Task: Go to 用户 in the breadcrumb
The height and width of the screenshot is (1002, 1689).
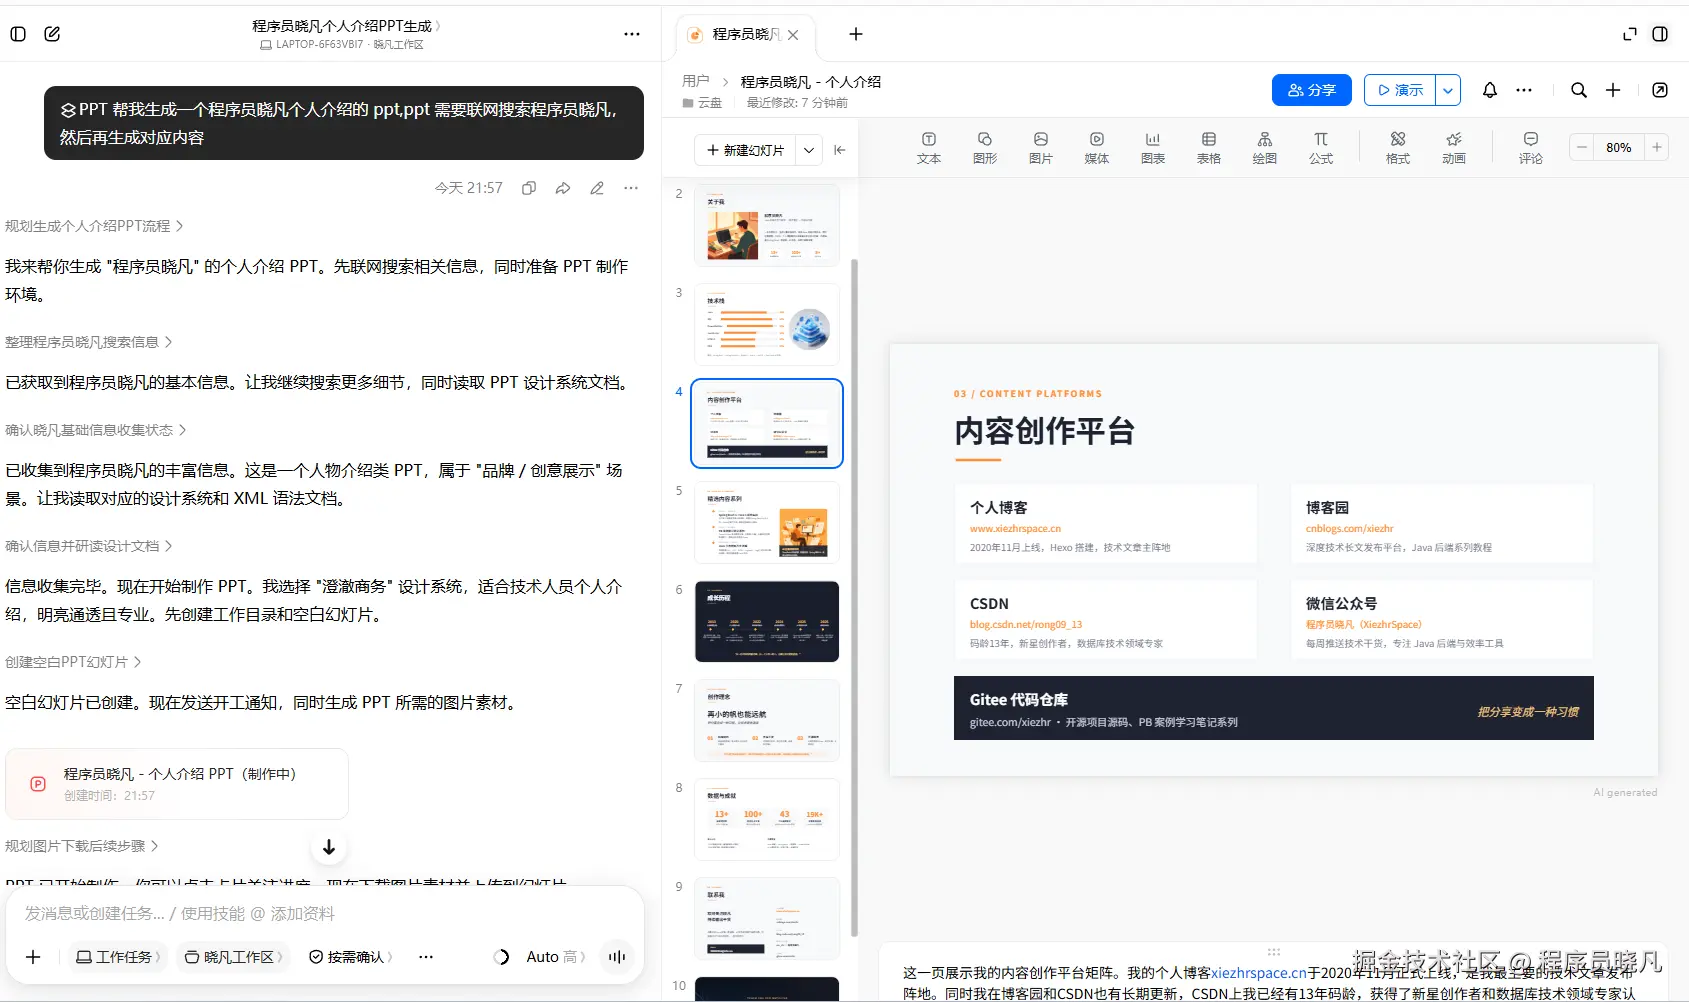Action: (x=696, y=81)
